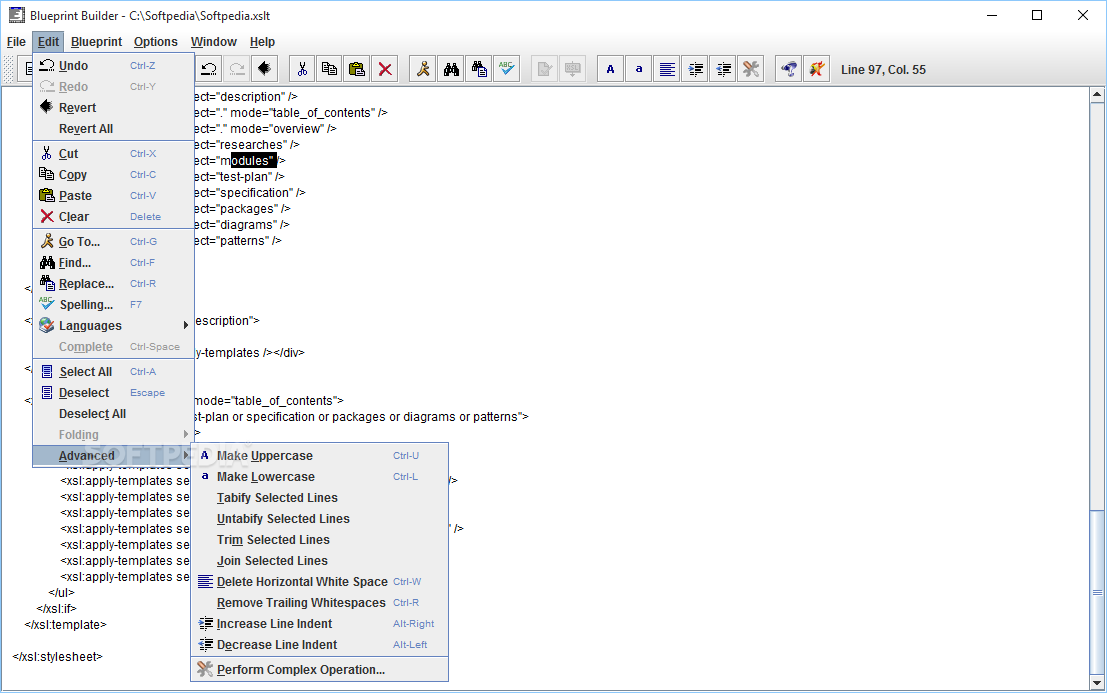This screenshot has width=1107, height=693.
Task: Click the vertical scrollbar thumb
Action: coord(1097,591)
